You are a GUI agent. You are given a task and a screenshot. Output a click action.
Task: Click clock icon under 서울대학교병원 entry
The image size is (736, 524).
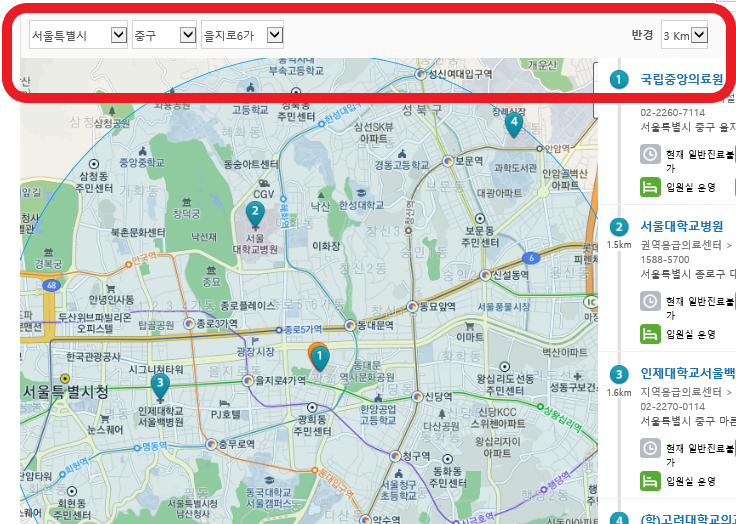[650, 301]
